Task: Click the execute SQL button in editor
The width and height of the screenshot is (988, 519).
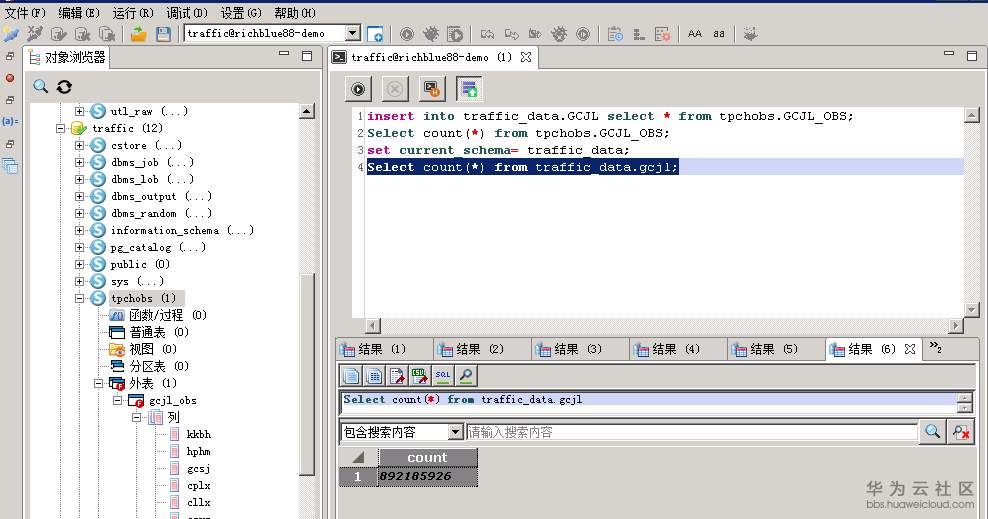Action: (358, 89)
